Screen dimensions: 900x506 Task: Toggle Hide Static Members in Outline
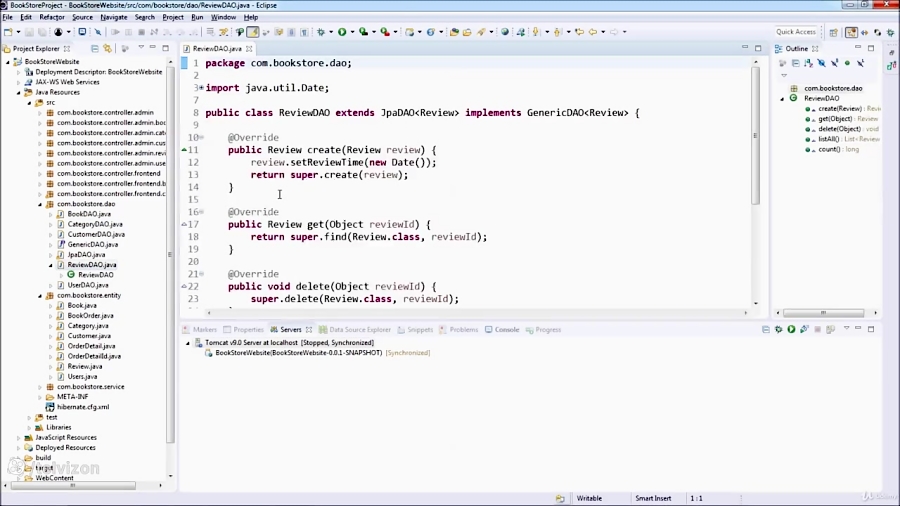tap(835, 63)
